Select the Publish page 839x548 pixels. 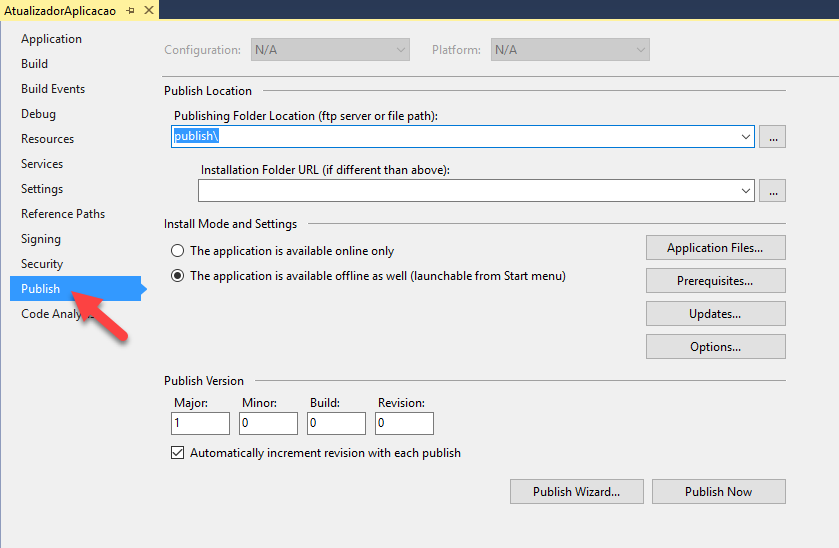coord(75,288)
